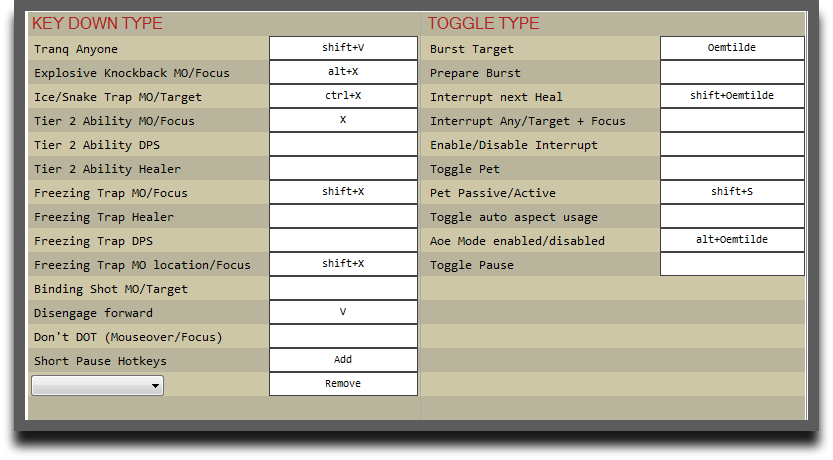Click the Interrupt next Heal hotkey field

[732, 96]
